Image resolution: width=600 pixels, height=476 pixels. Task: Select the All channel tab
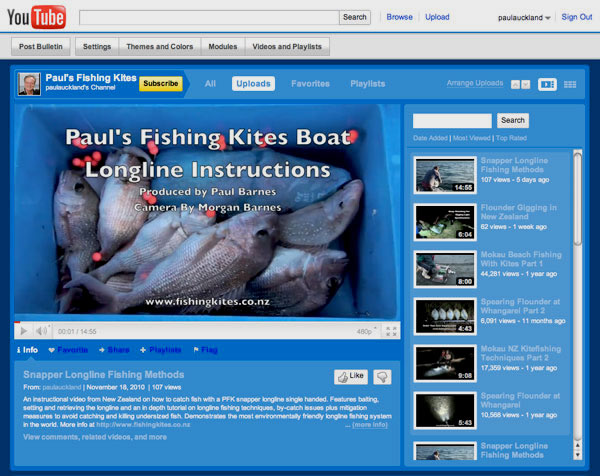click(210, 83)
